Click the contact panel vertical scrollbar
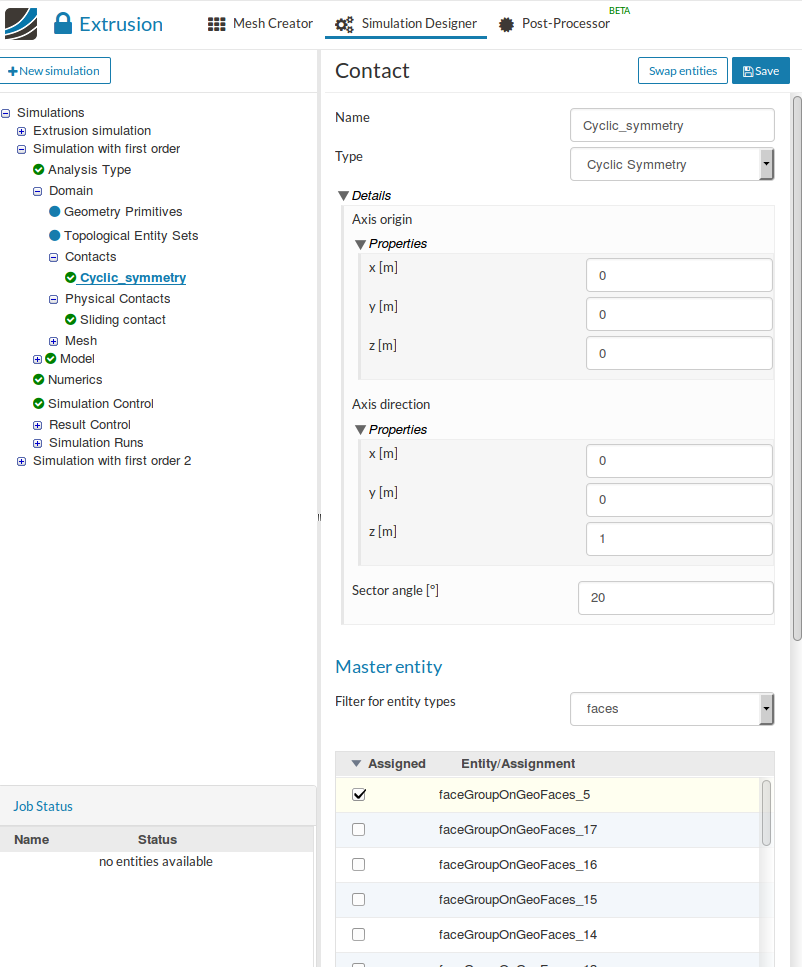This screenshot has width=802, height=967. (797, 368)
